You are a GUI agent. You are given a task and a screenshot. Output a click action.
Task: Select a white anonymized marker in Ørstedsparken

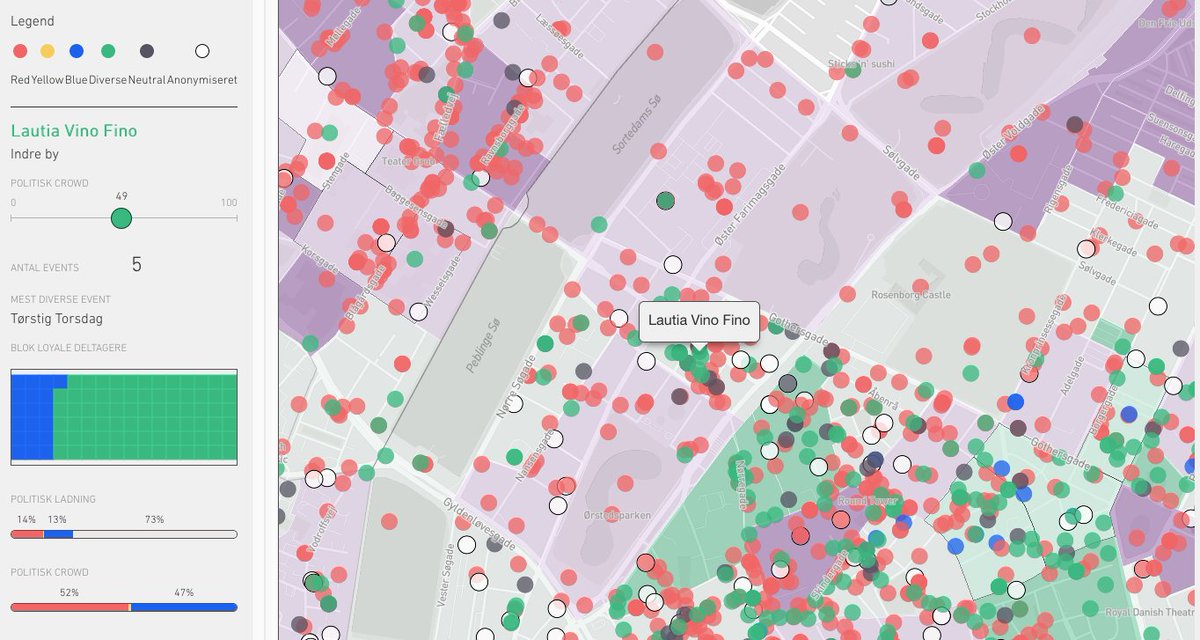pos(557,506)
